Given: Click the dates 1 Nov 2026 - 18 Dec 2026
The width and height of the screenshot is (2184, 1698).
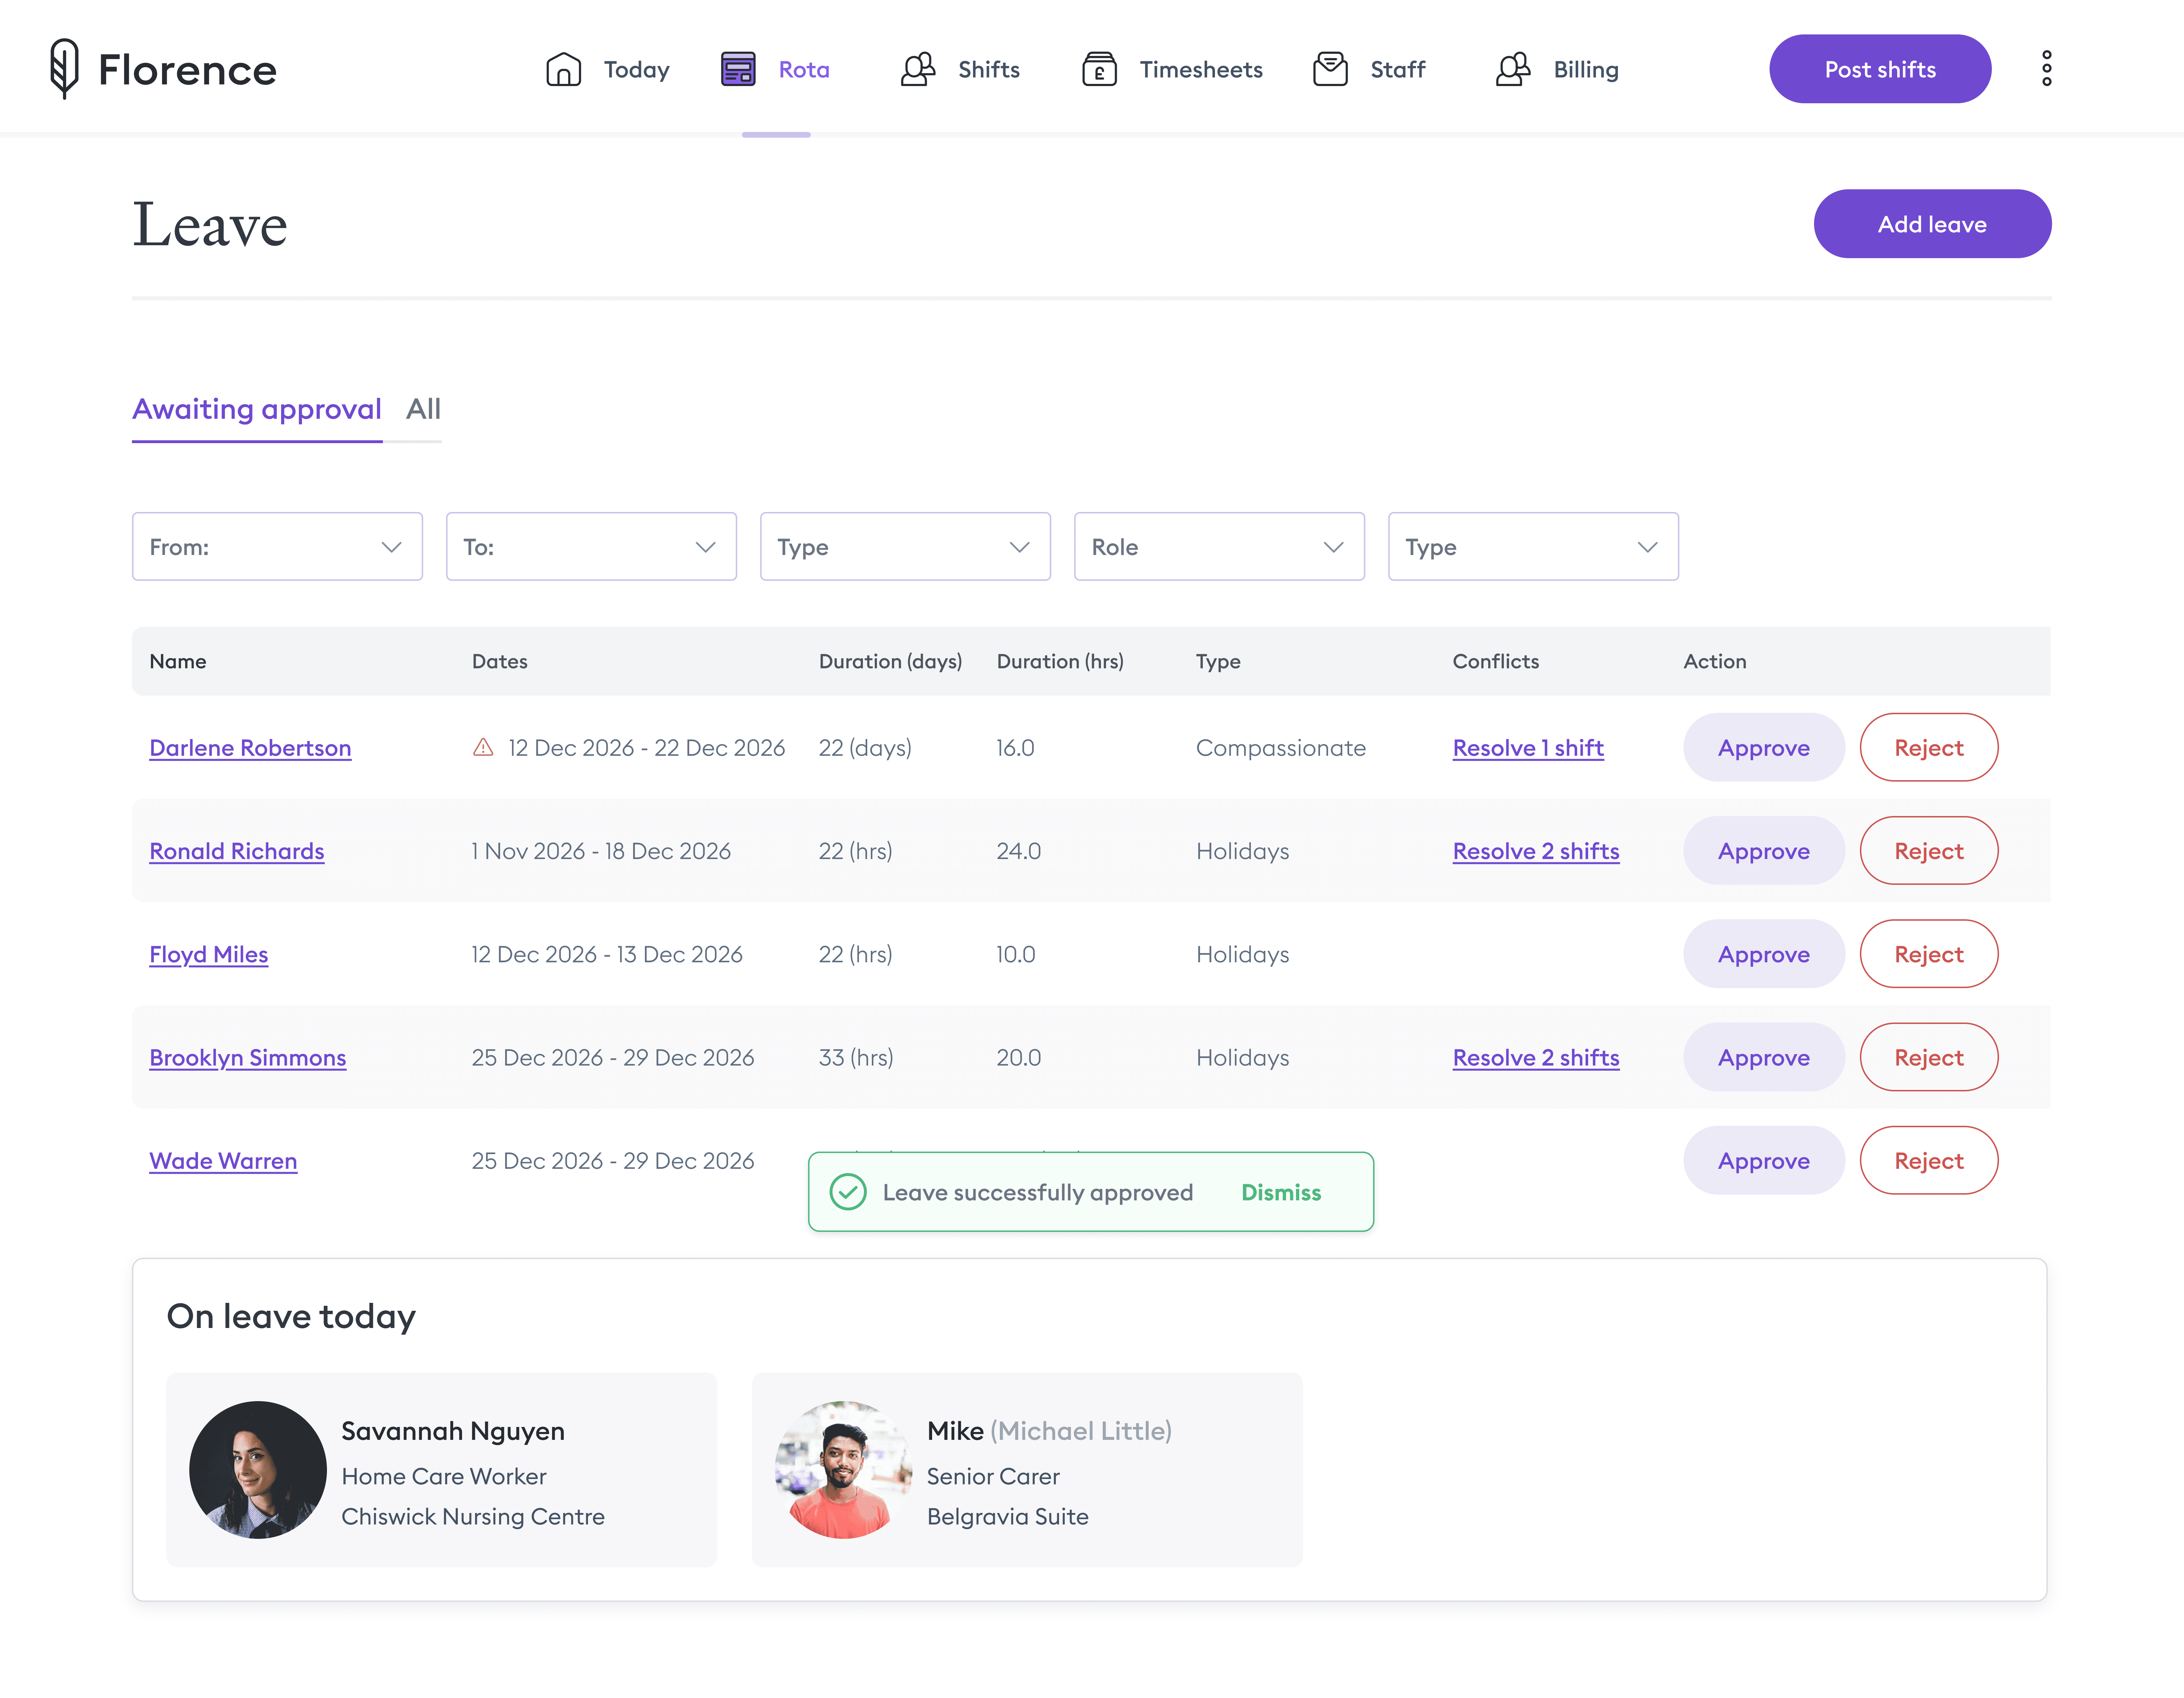Looking at the screenshot, I should [x=601, y=851].
